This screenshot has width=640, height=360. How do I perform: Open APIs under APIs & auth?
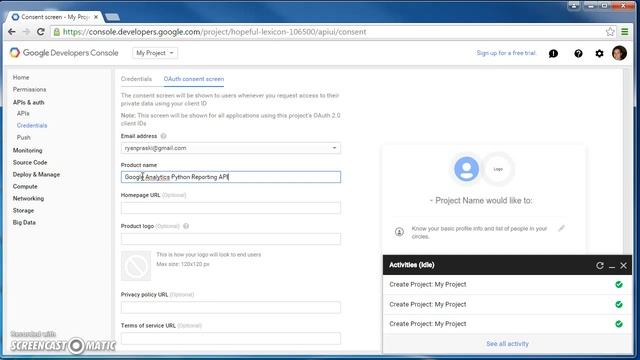23,113
